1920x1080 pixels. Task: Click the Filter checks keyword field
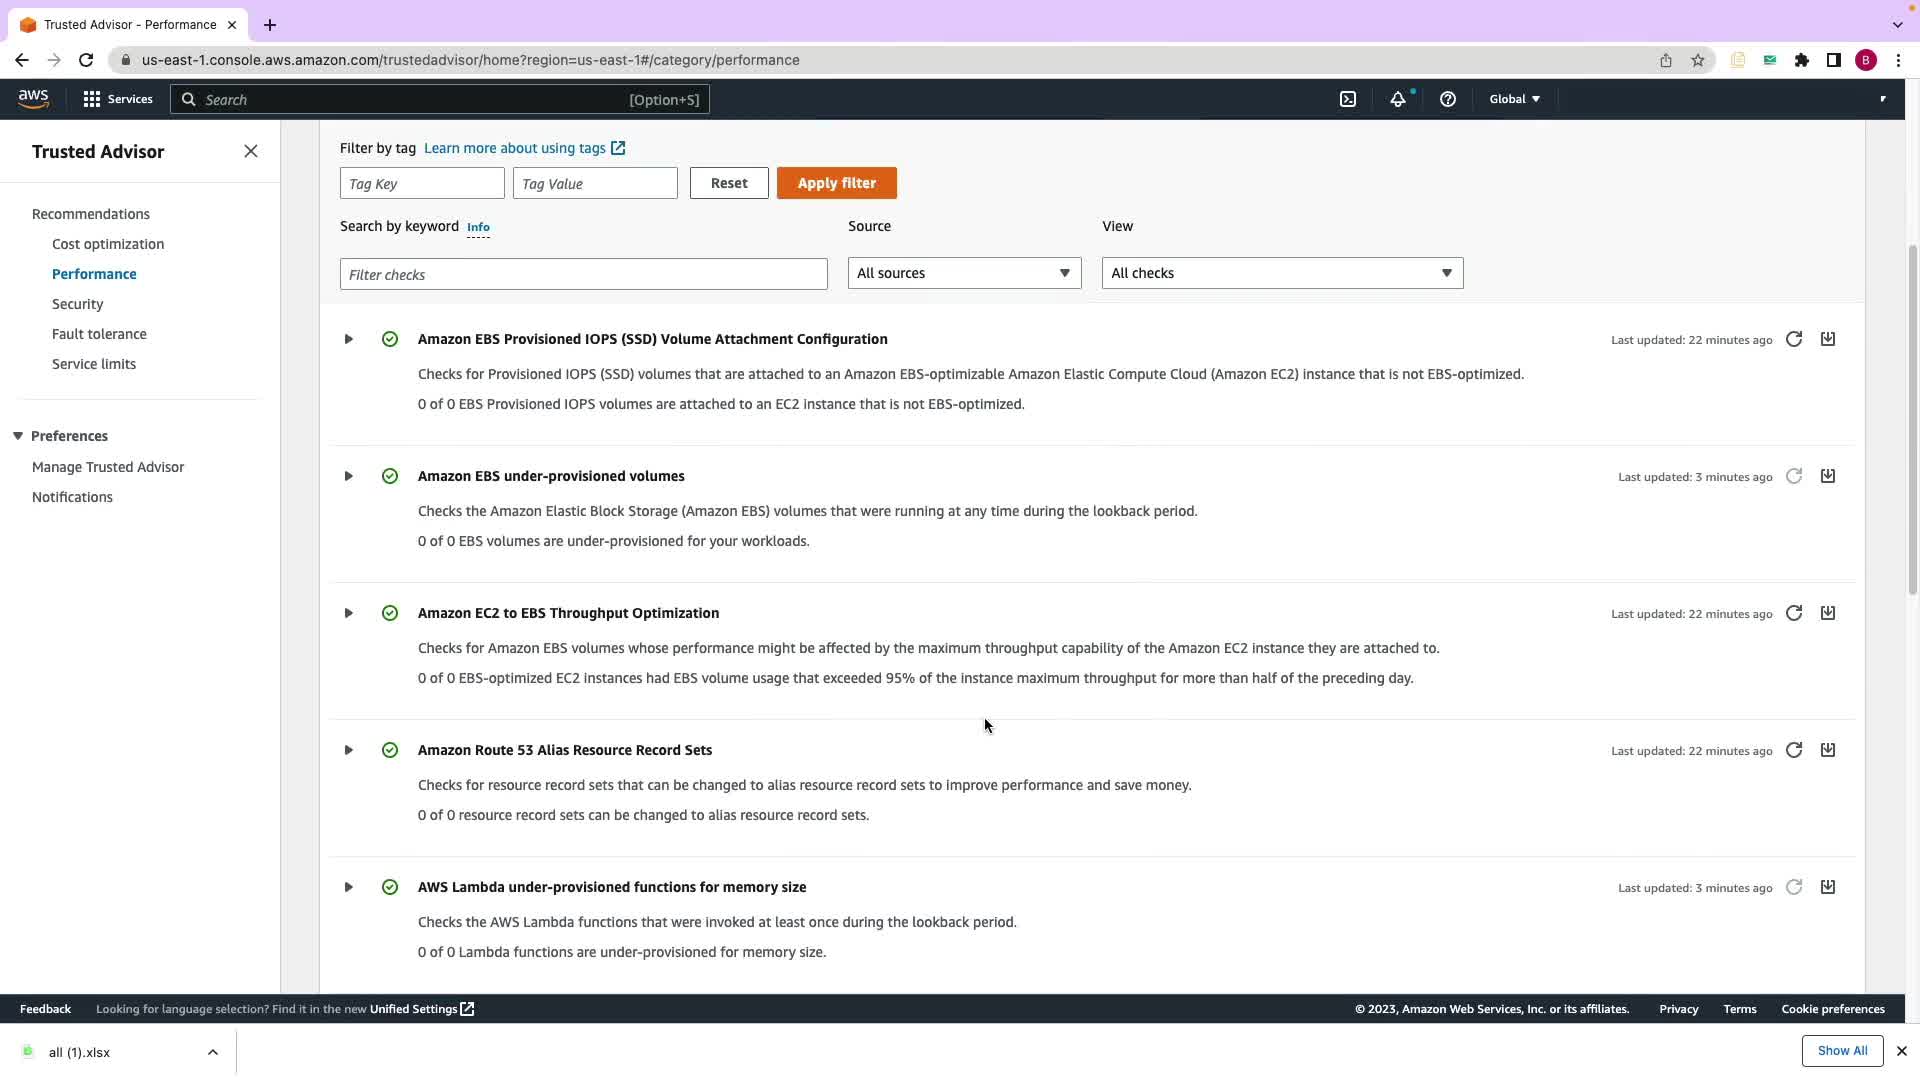coord(583,274)
